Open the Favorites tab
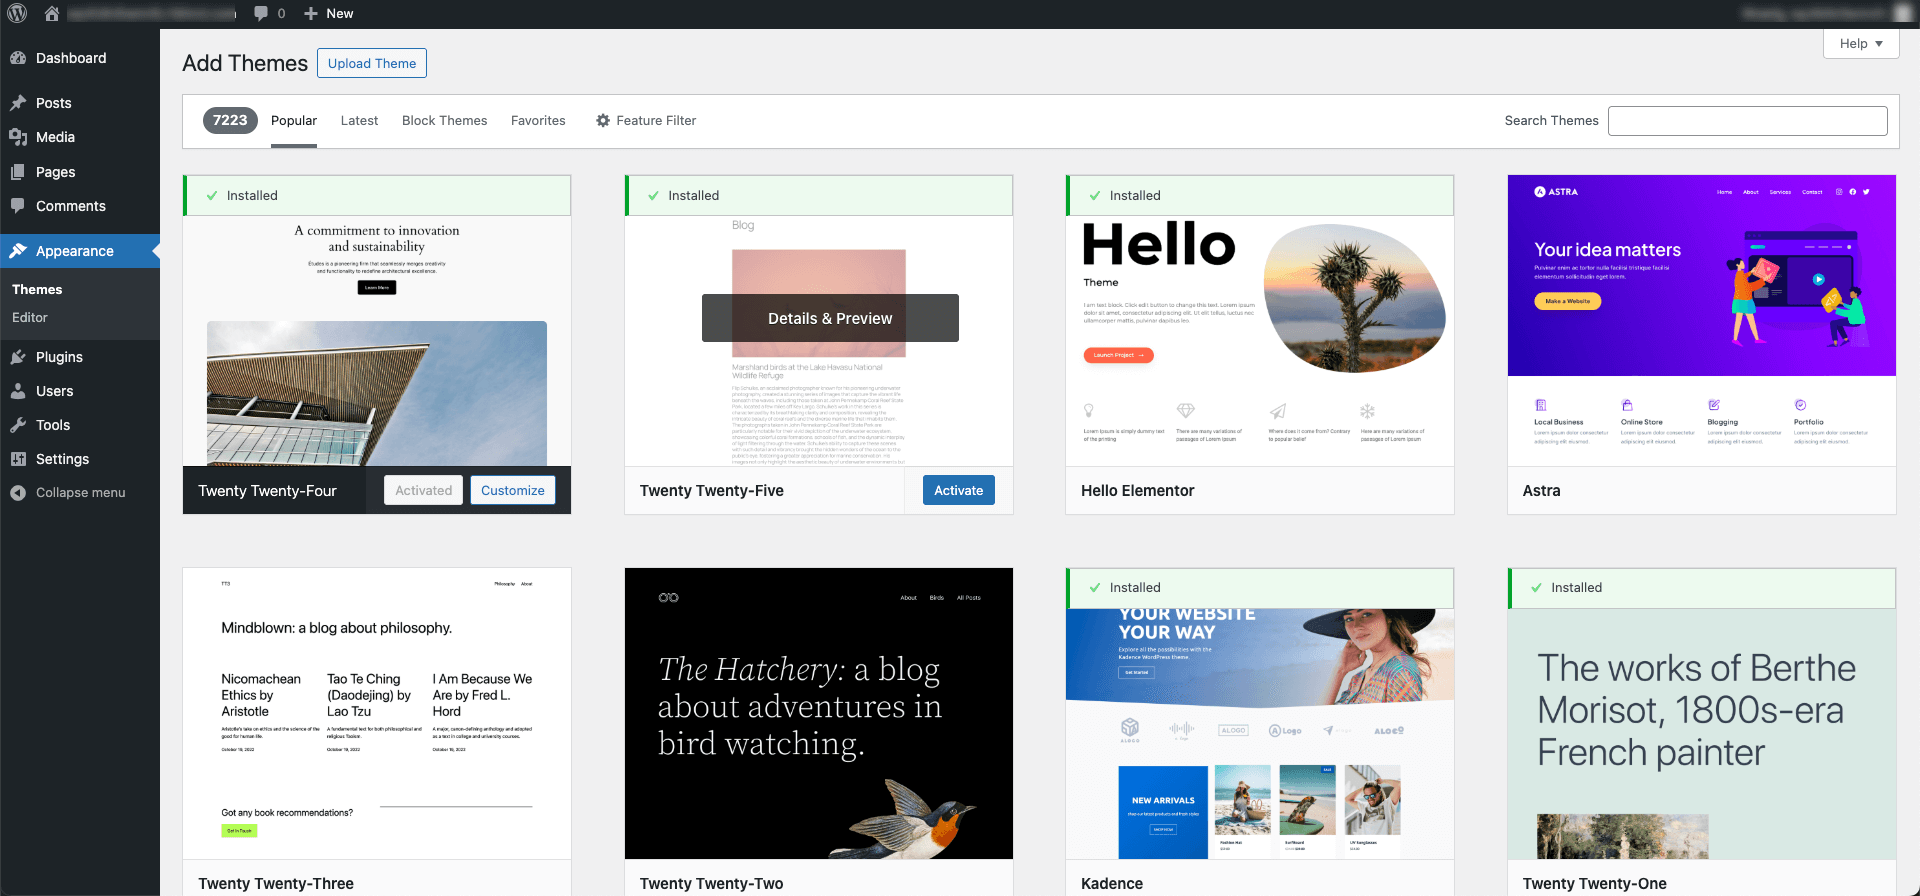 pyautogui.click(x=538, y=121)
